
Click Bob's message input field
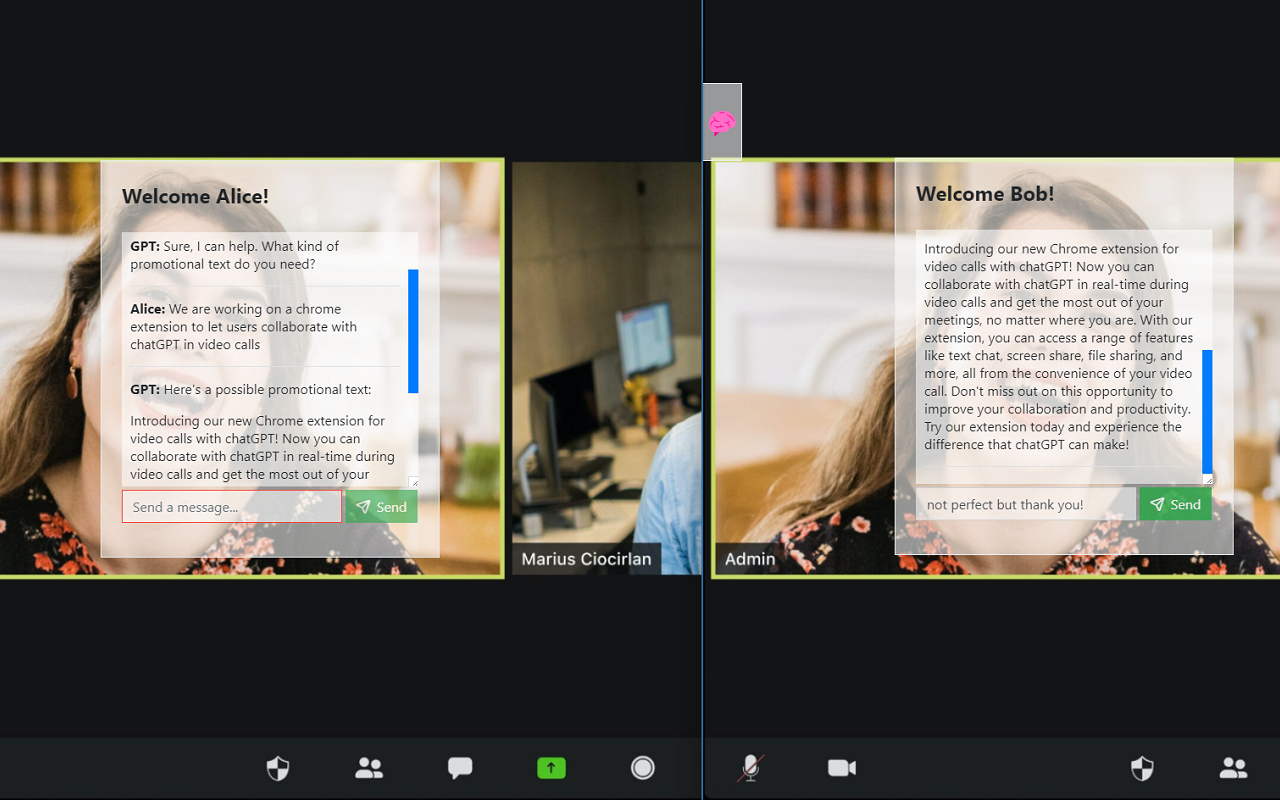pyautogui.click(x=1026, y=504)
